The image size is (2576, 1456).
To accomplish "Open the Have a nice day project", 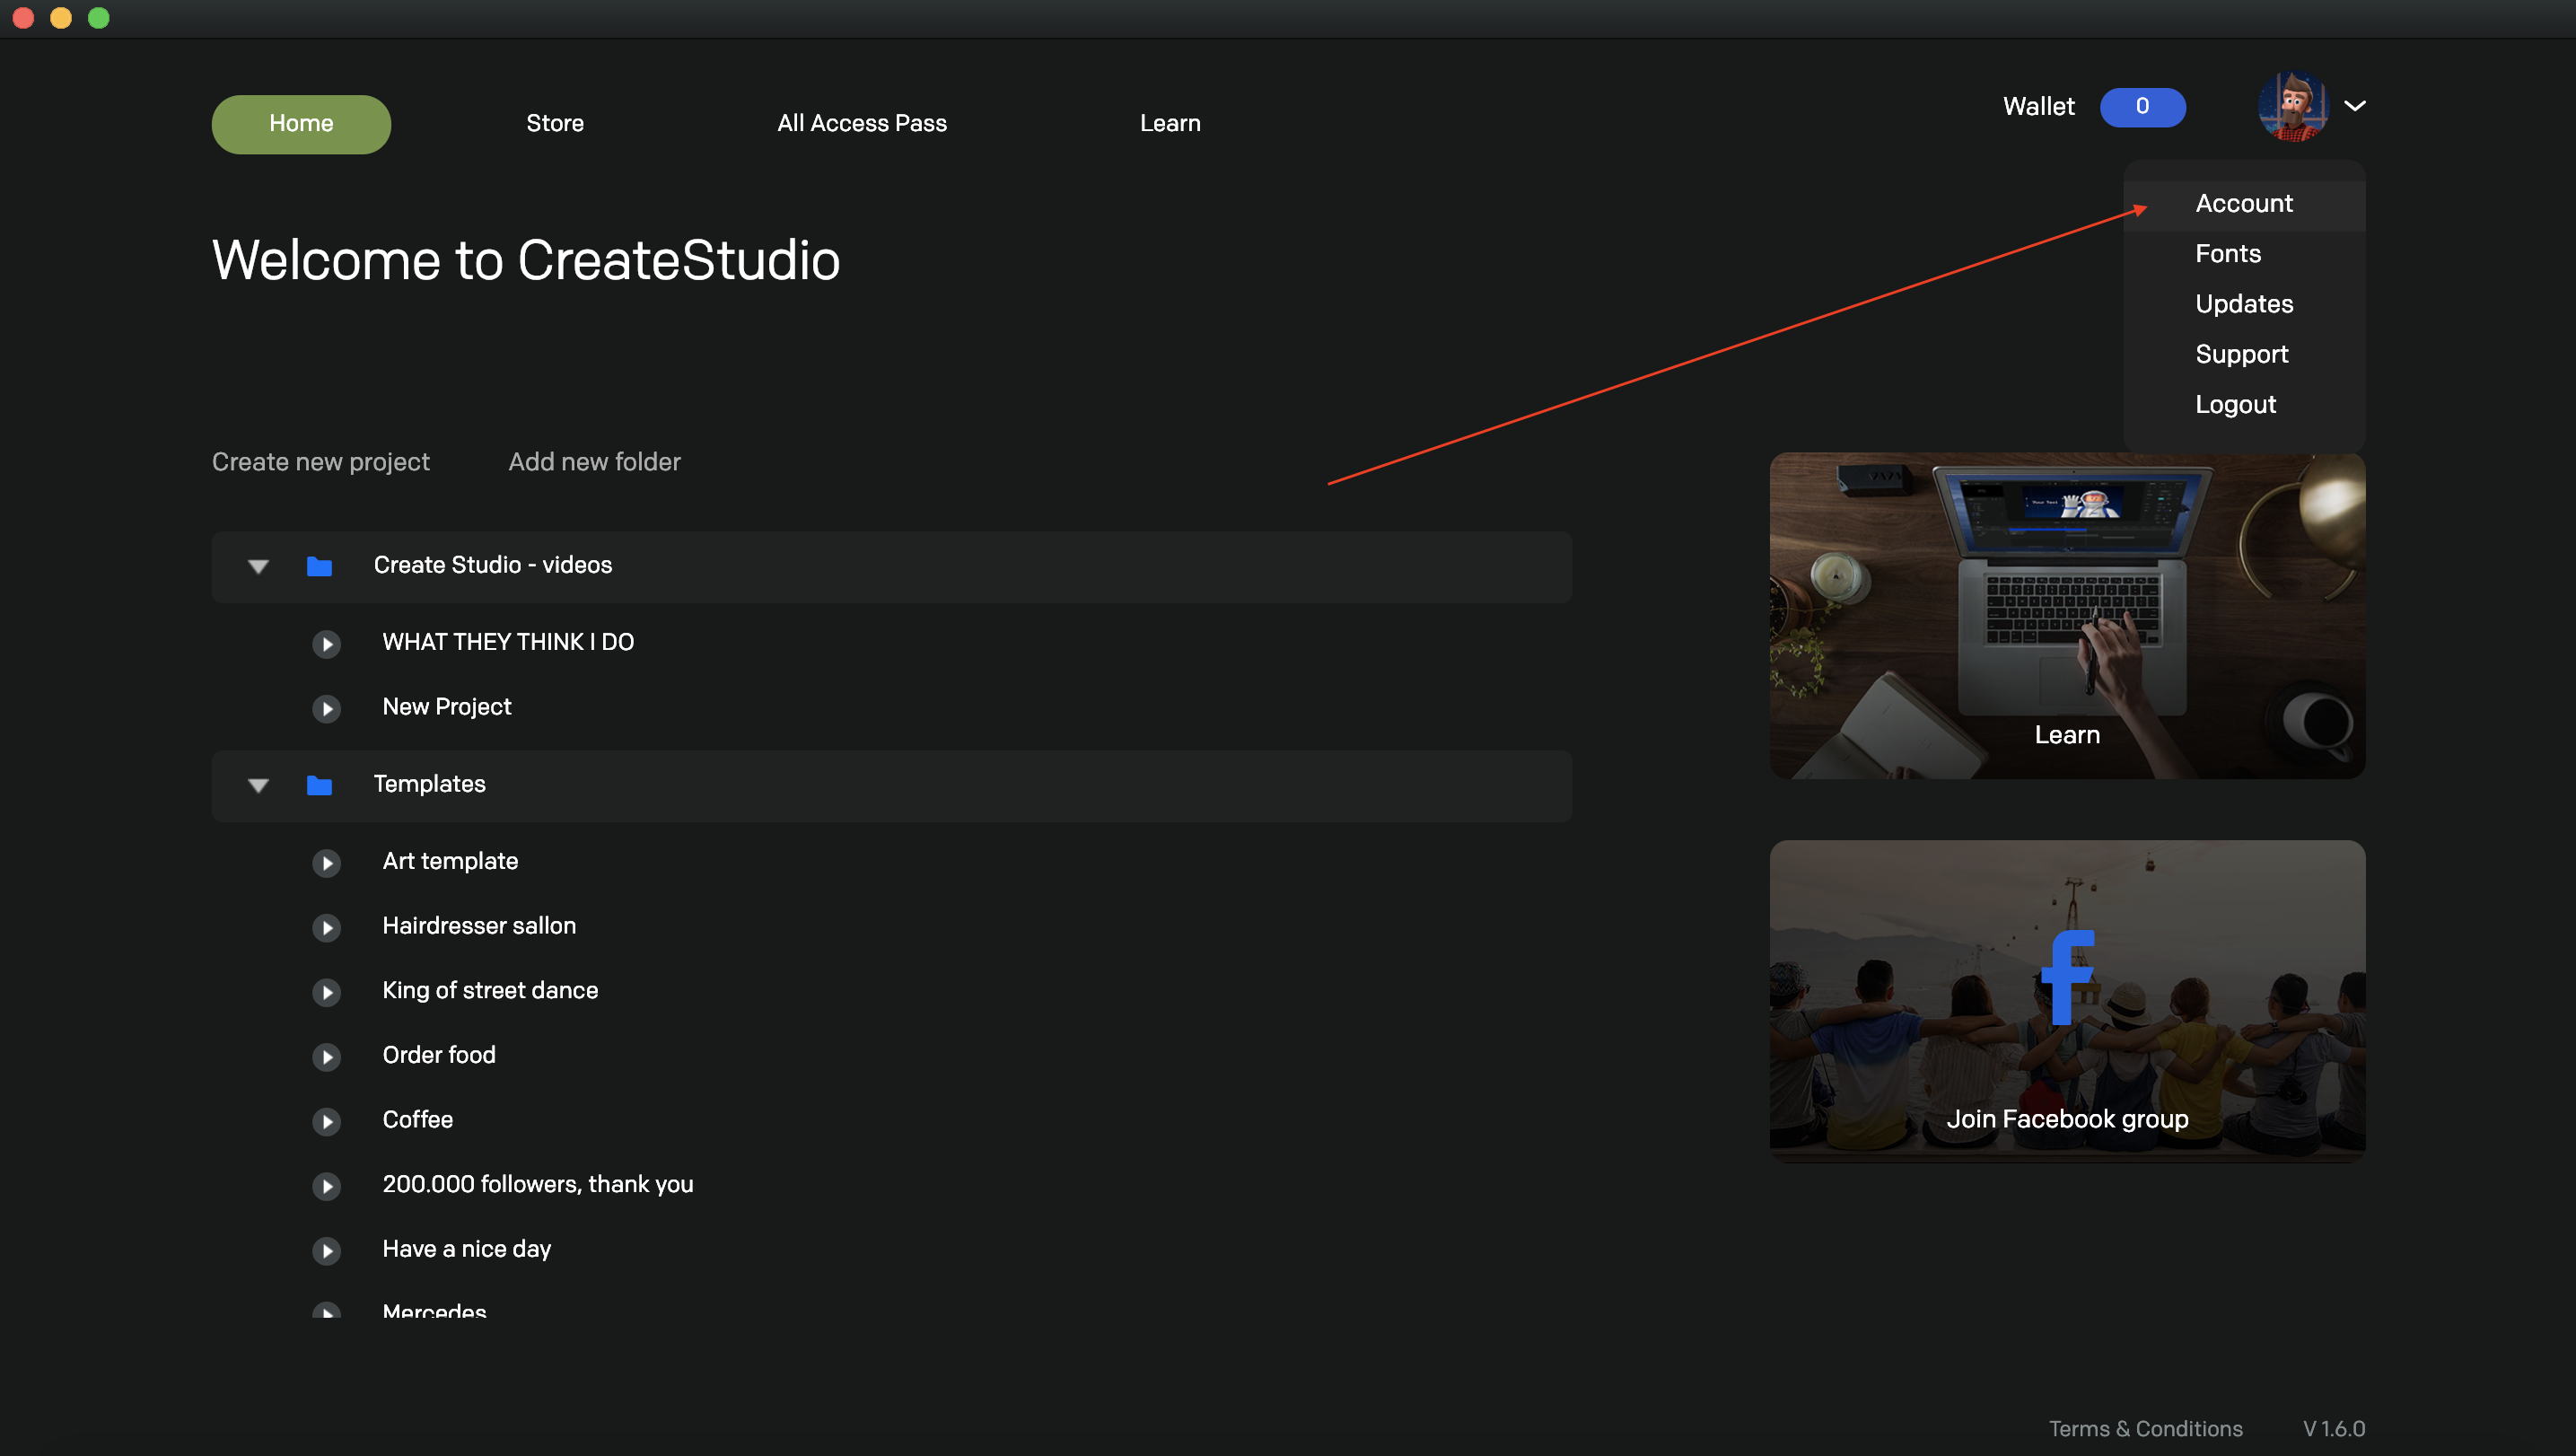I will (x=467, y=1249).
